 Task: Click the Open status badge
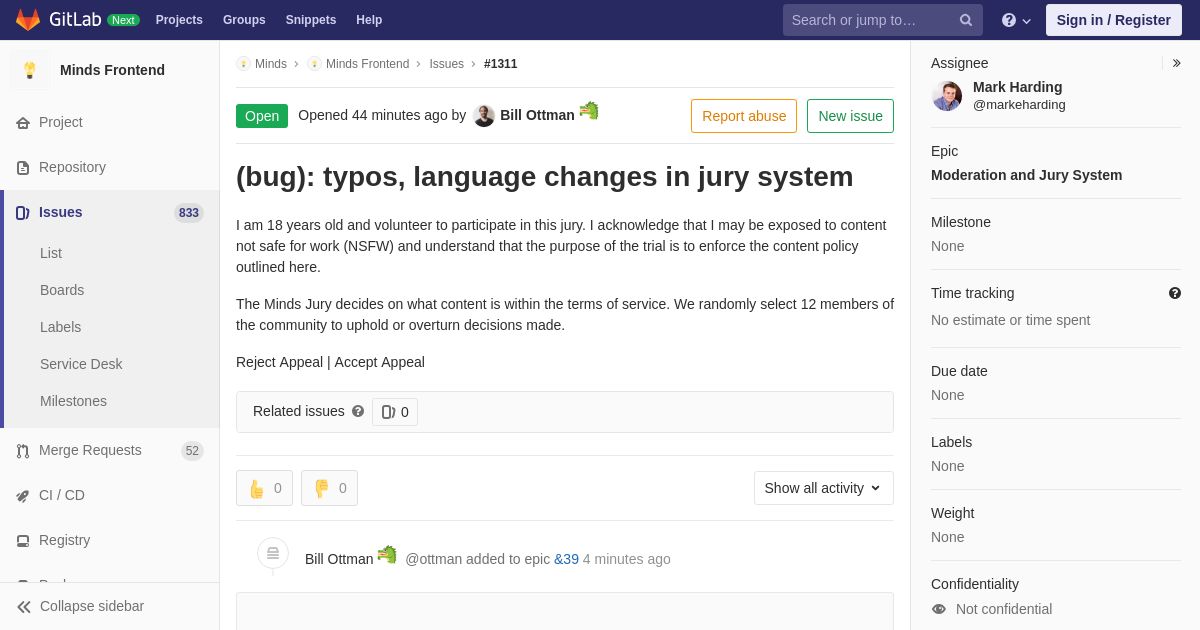click(262, 116)
